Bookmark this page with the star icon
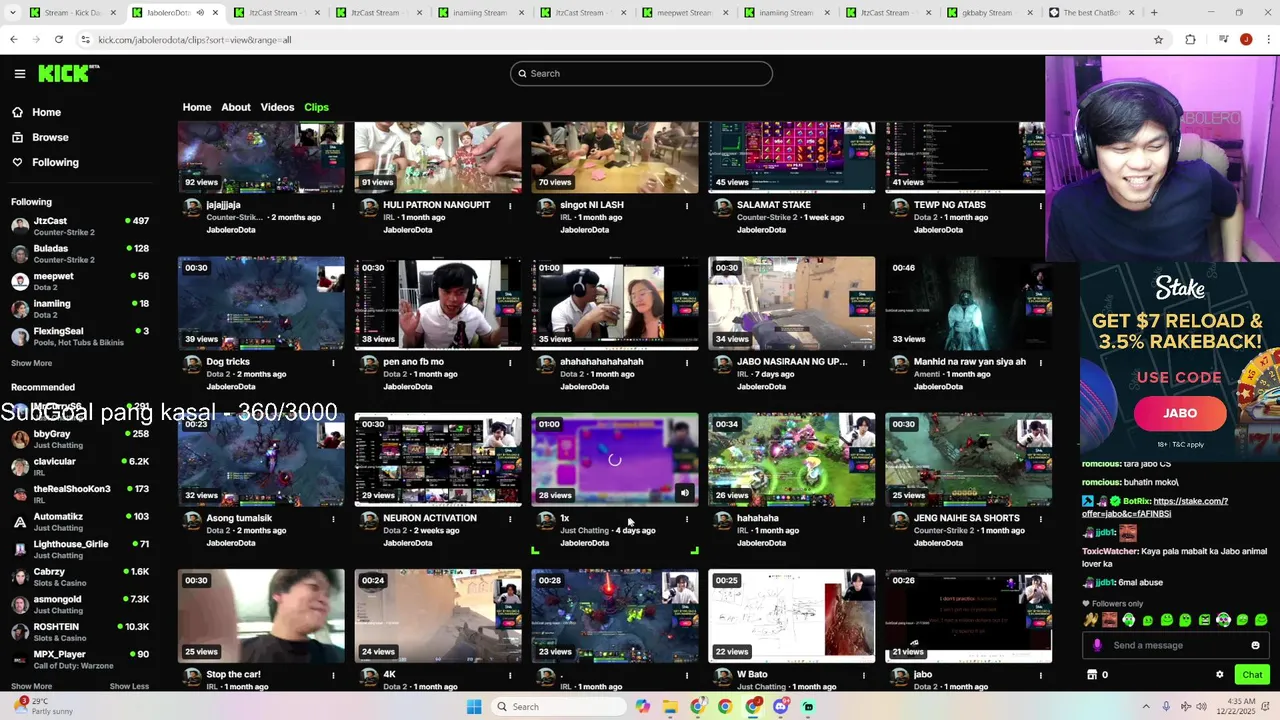 pos(1158,39)
